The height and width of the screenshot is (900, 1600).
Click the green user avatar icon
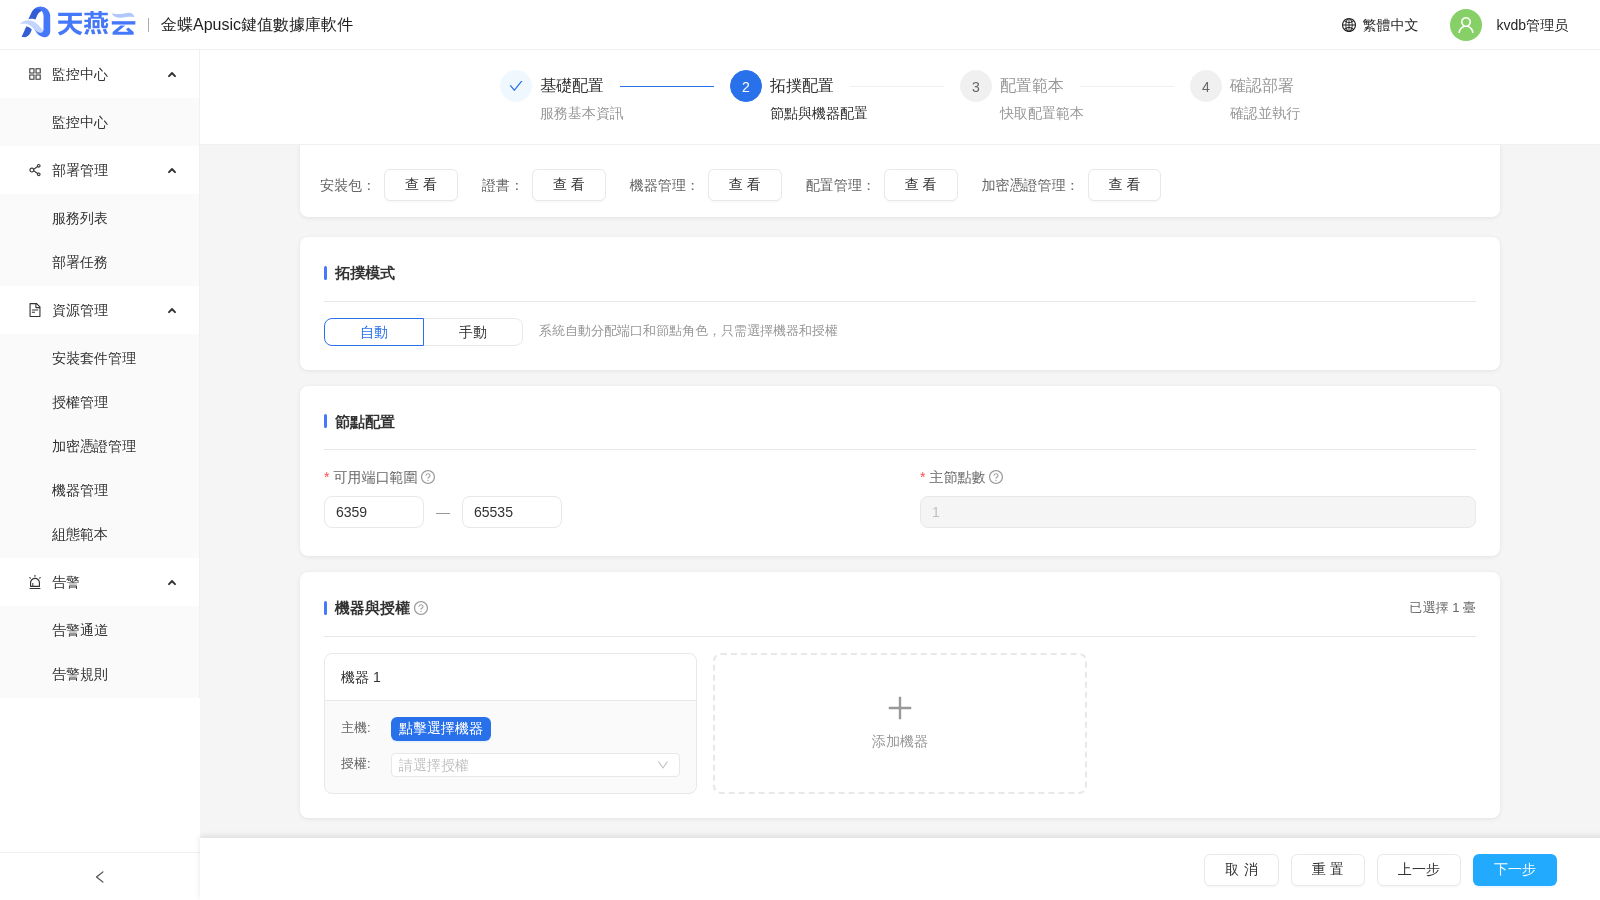click(x=1466, y=25)
